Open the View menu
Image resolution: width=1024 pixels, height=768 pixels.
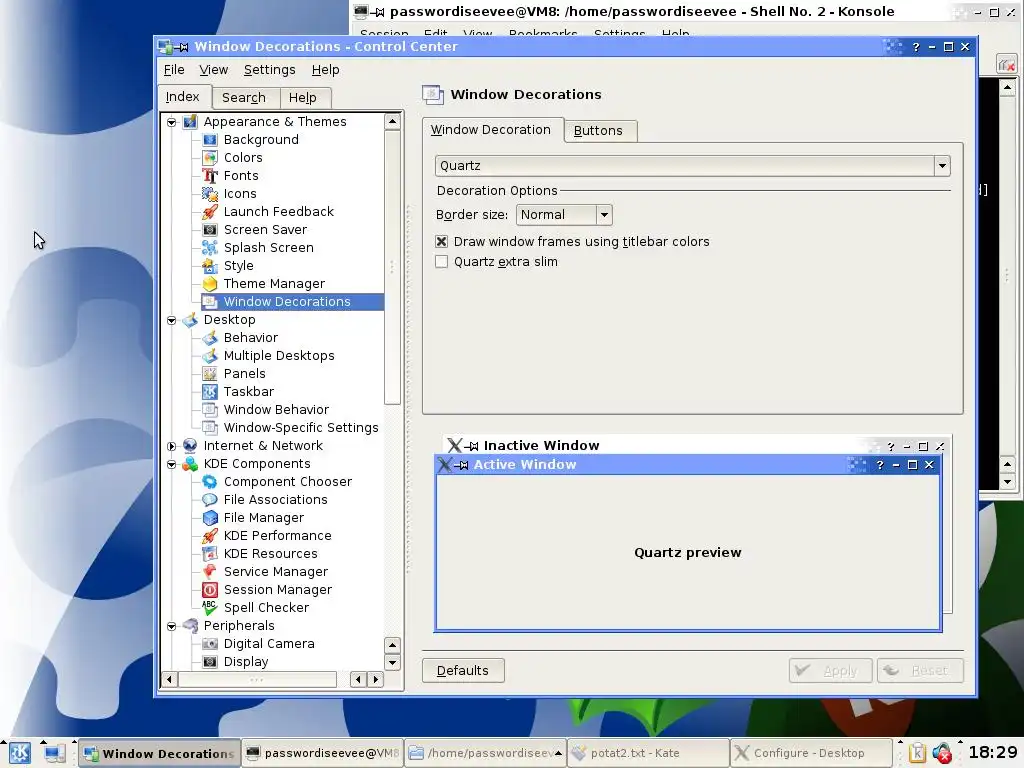[x=214, y=70]
